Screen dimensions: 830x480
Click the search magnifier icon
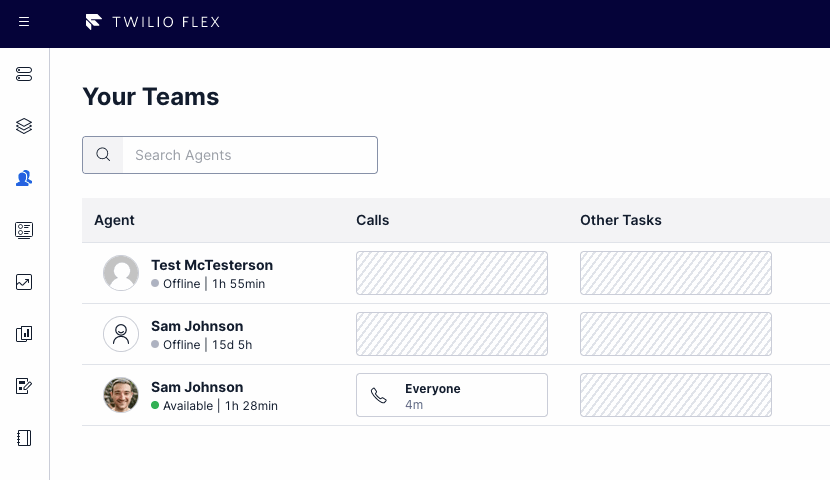pos(103,155)
